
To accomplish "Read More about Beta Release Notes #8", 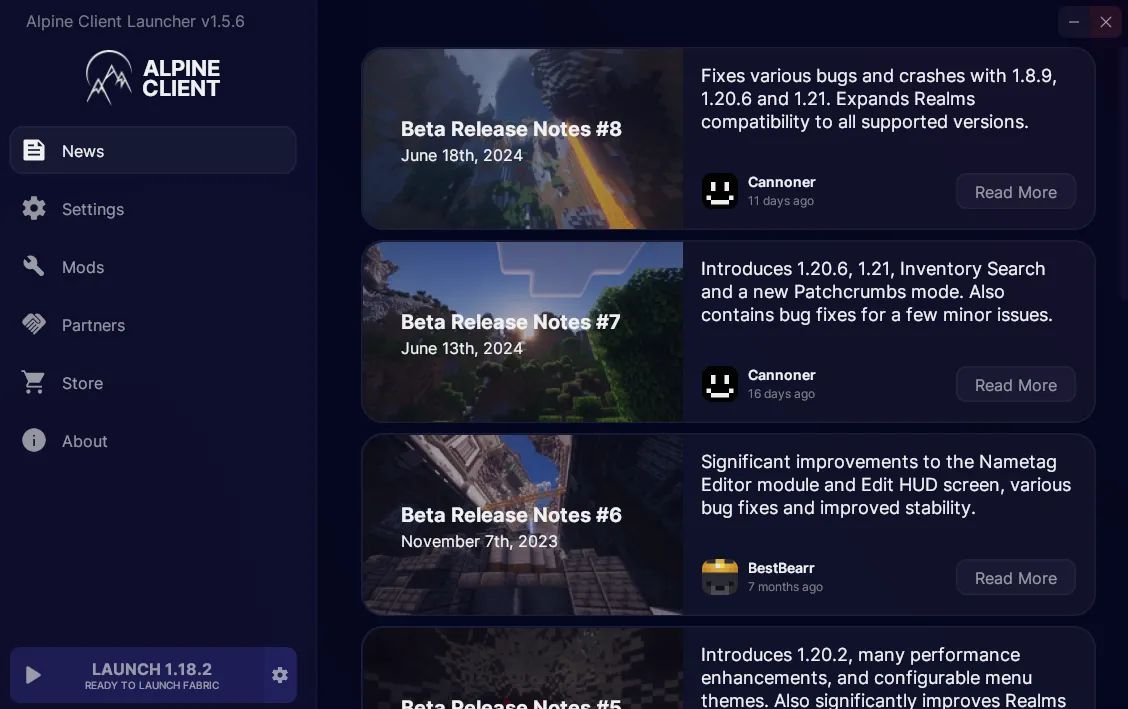I will (1016, 192).
